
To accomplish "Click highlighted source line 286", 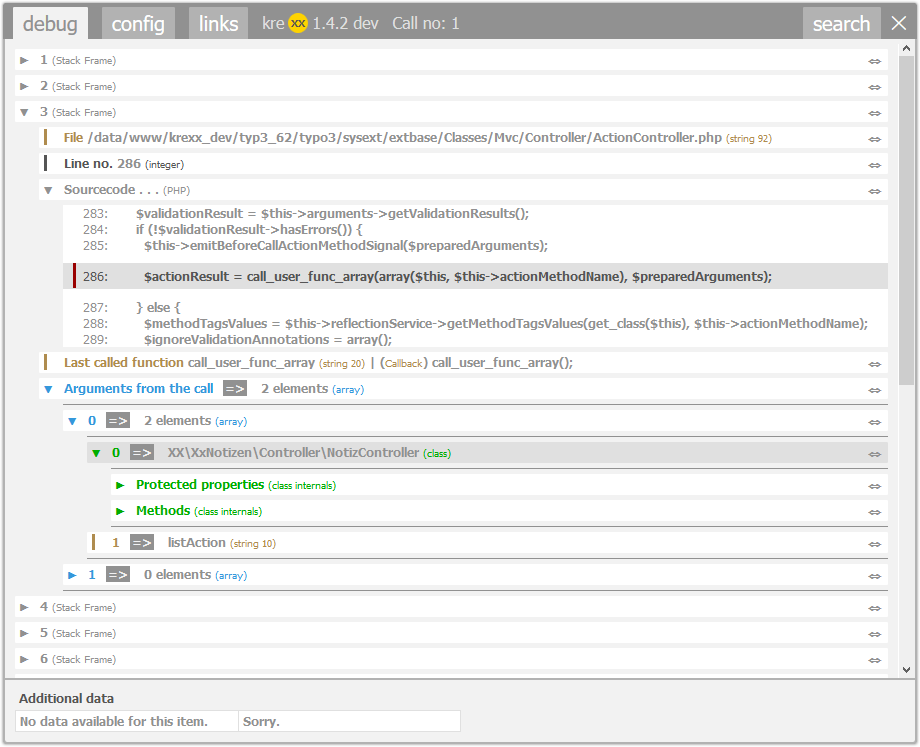I will pyautogui.click(x=475, y=276).
